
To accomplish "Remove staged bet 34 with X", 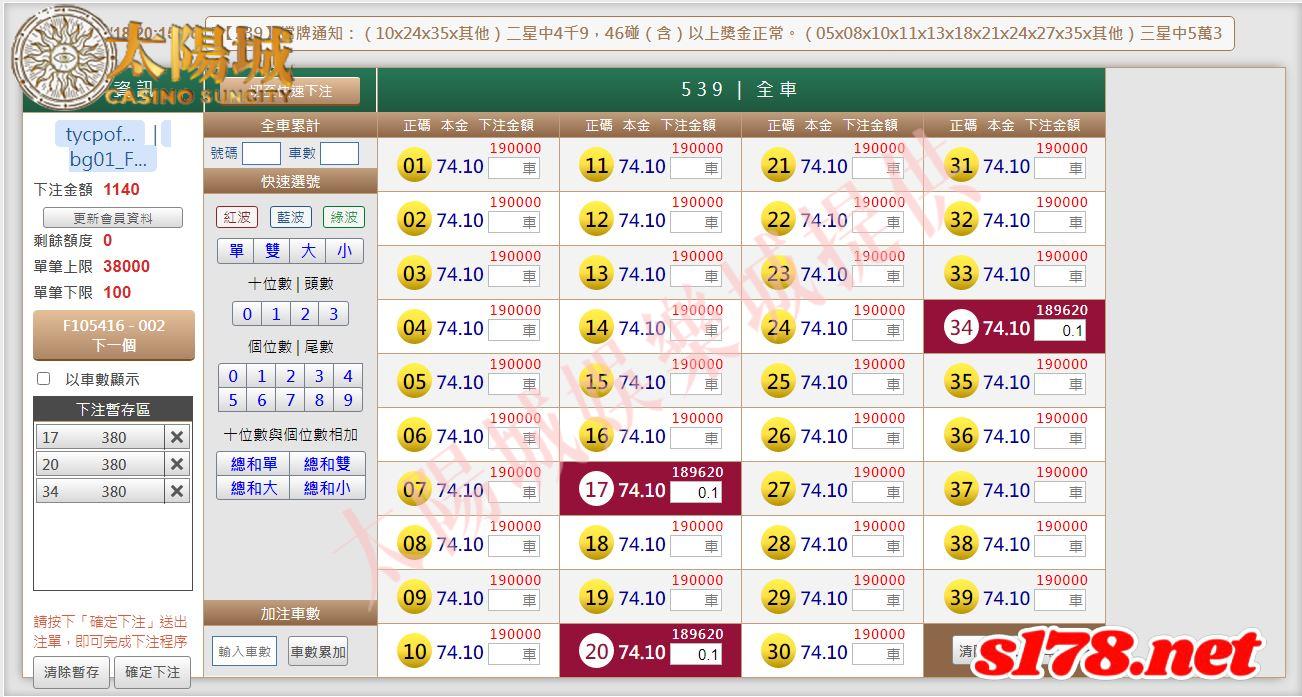I will [x=177, y=491].
